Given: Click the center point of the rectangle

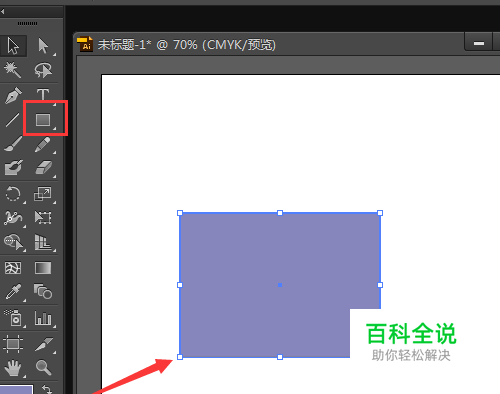Looking at the screenshot, I should pyautogui.click(x=280, y=285).
